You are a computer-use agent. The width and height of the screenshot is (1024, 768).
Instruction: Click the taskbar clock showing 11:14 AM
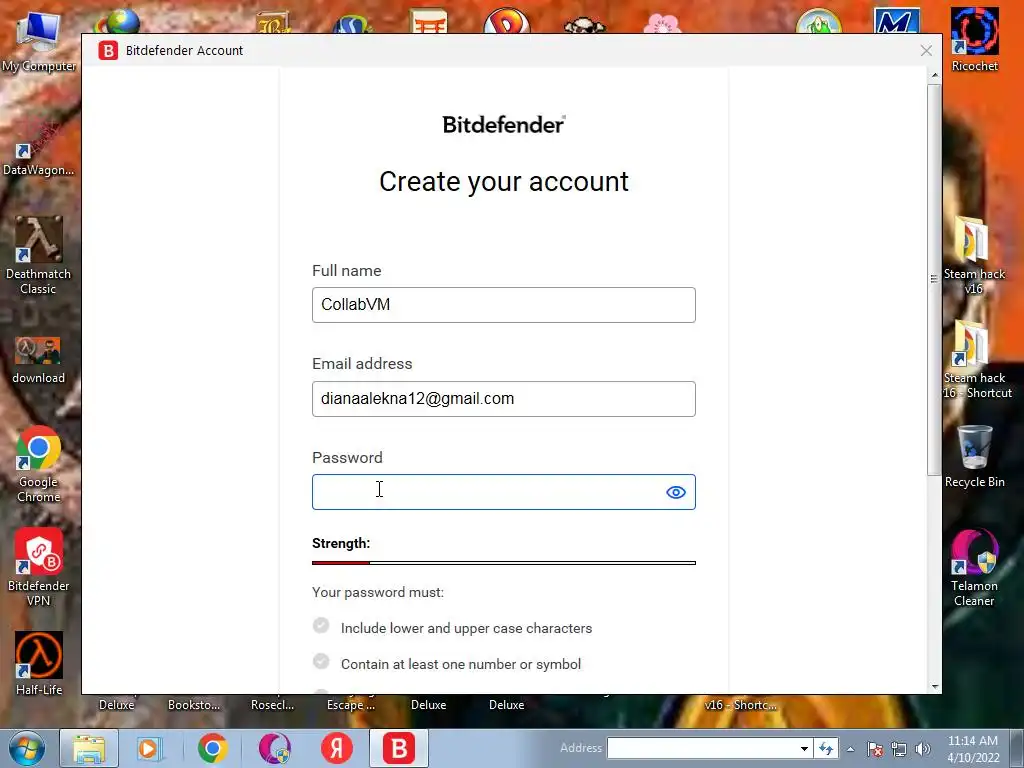(x=973, y=748)
